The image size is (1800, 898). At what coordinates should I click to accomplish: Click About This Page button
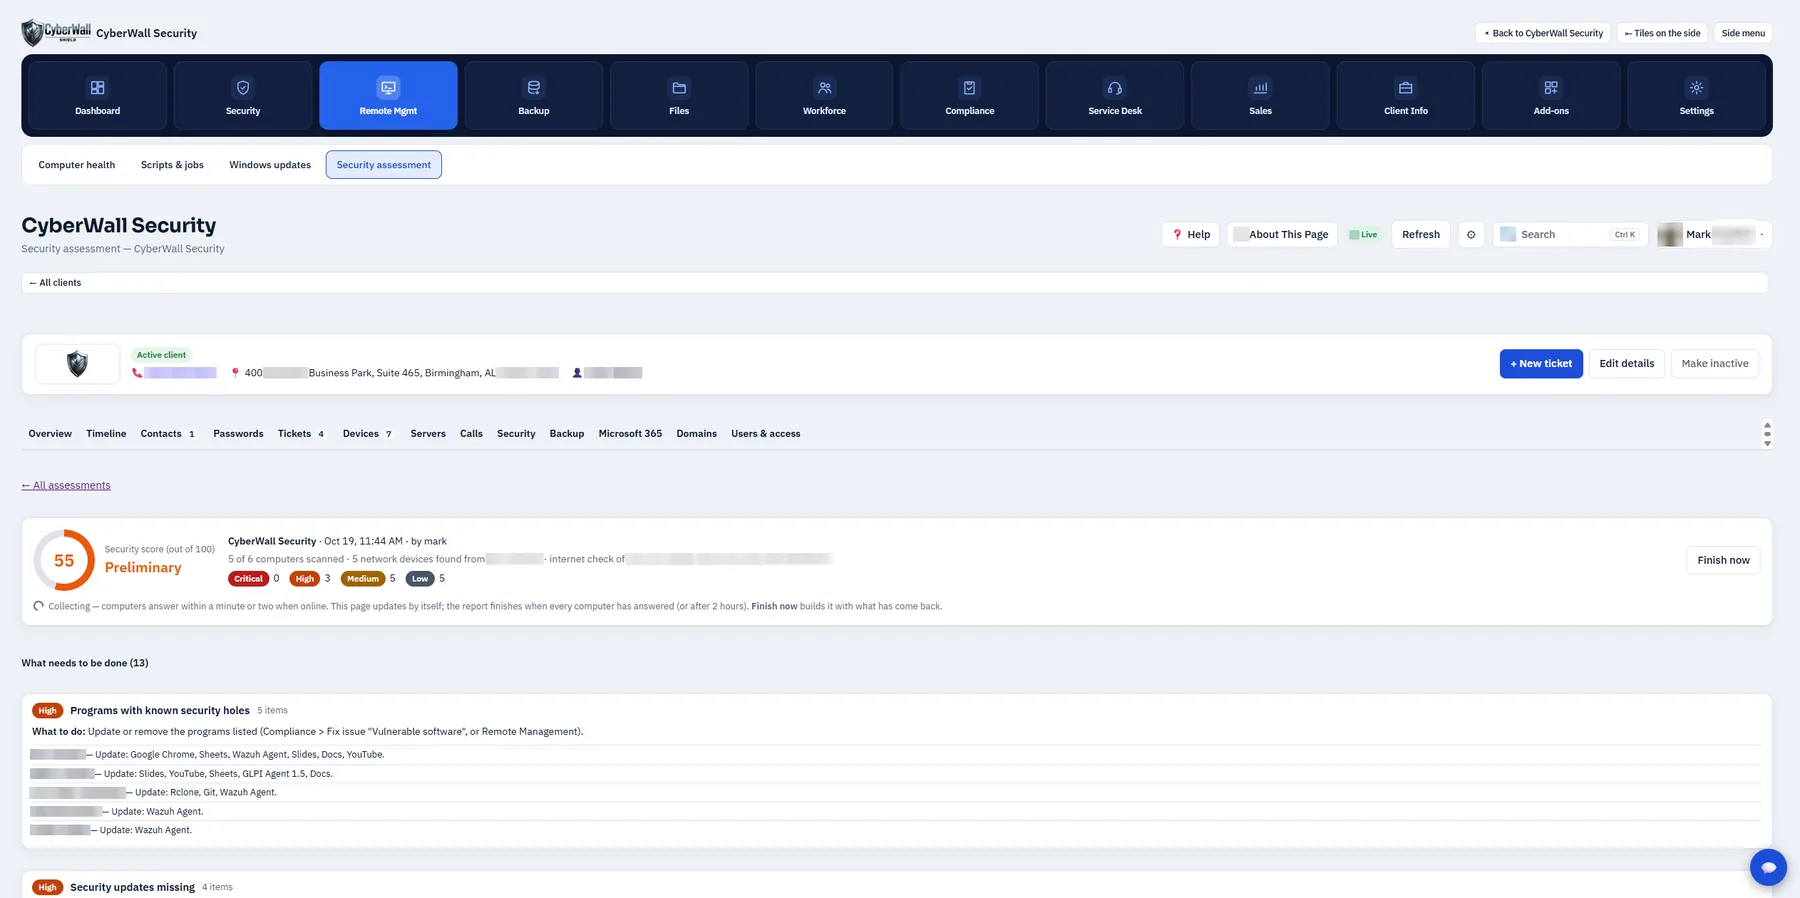(1282, 235)
